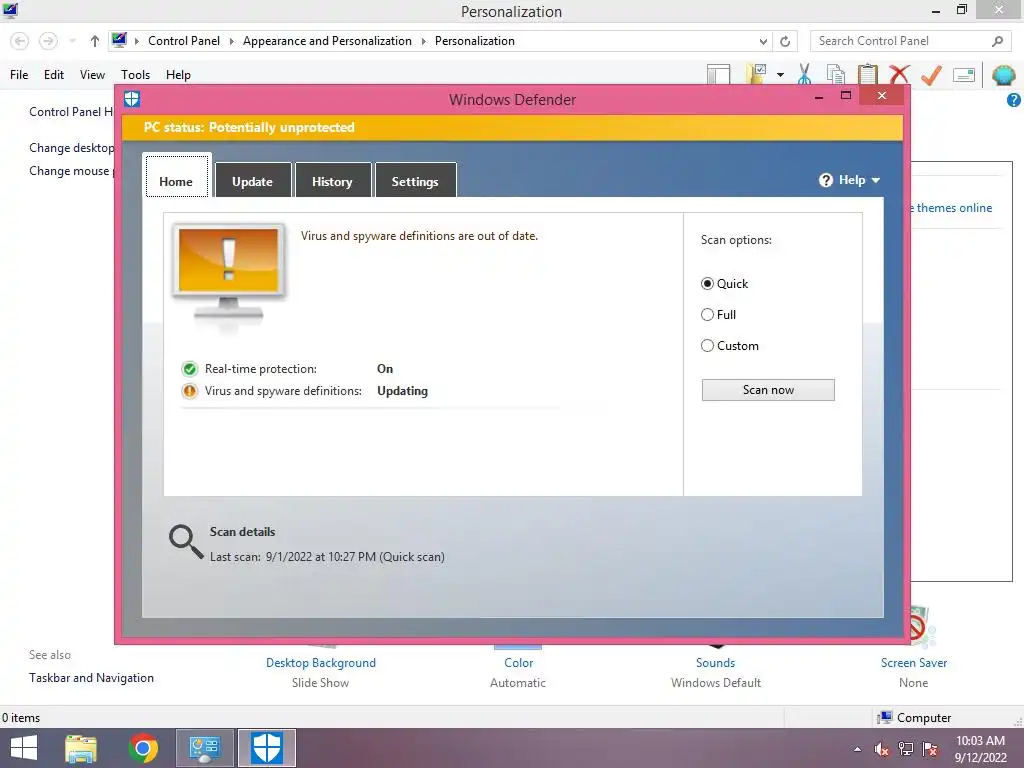Click the Forward arrow in Personalization window
The width and height of the screenshot is (1024, 768).
pos(48,41)
